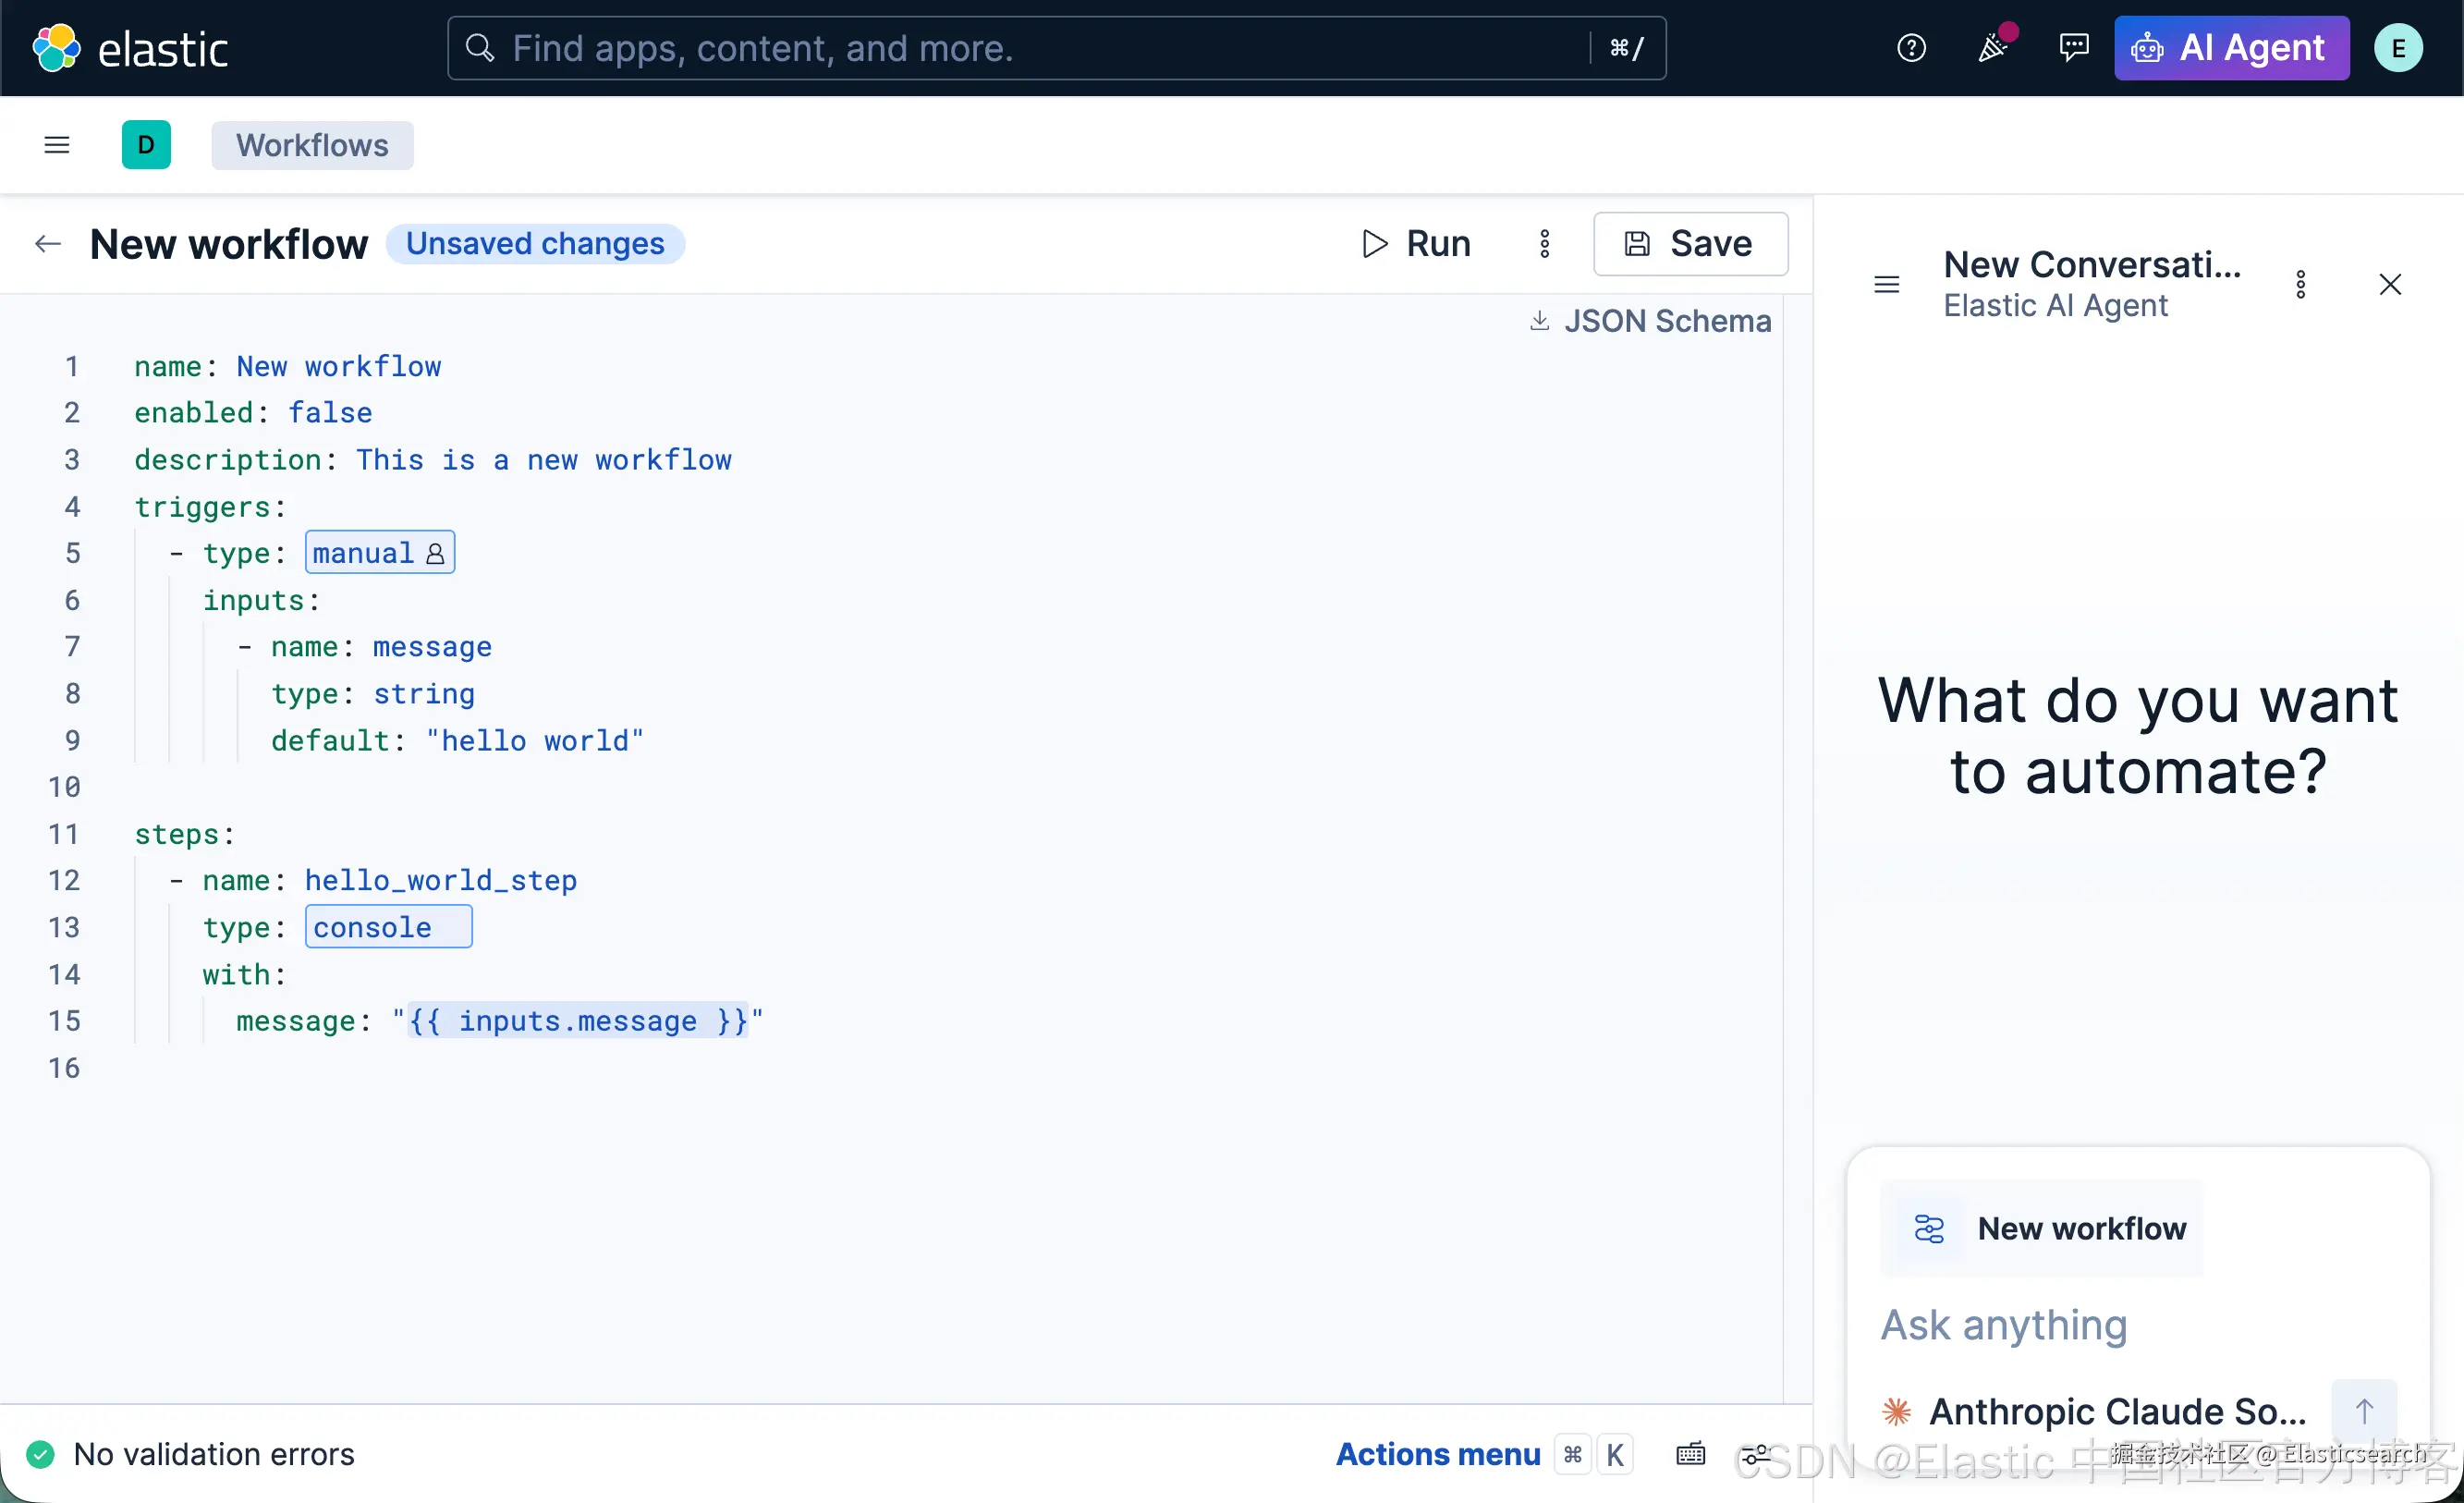
Task: Click the description line text
Action: 433,459
